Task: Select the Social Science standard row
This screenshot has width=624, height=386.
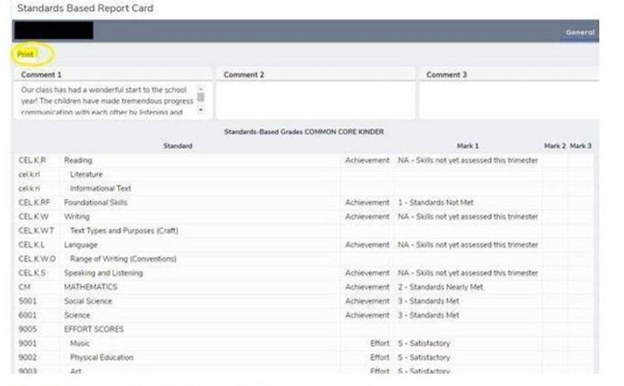Action: (x=304, y=301)
